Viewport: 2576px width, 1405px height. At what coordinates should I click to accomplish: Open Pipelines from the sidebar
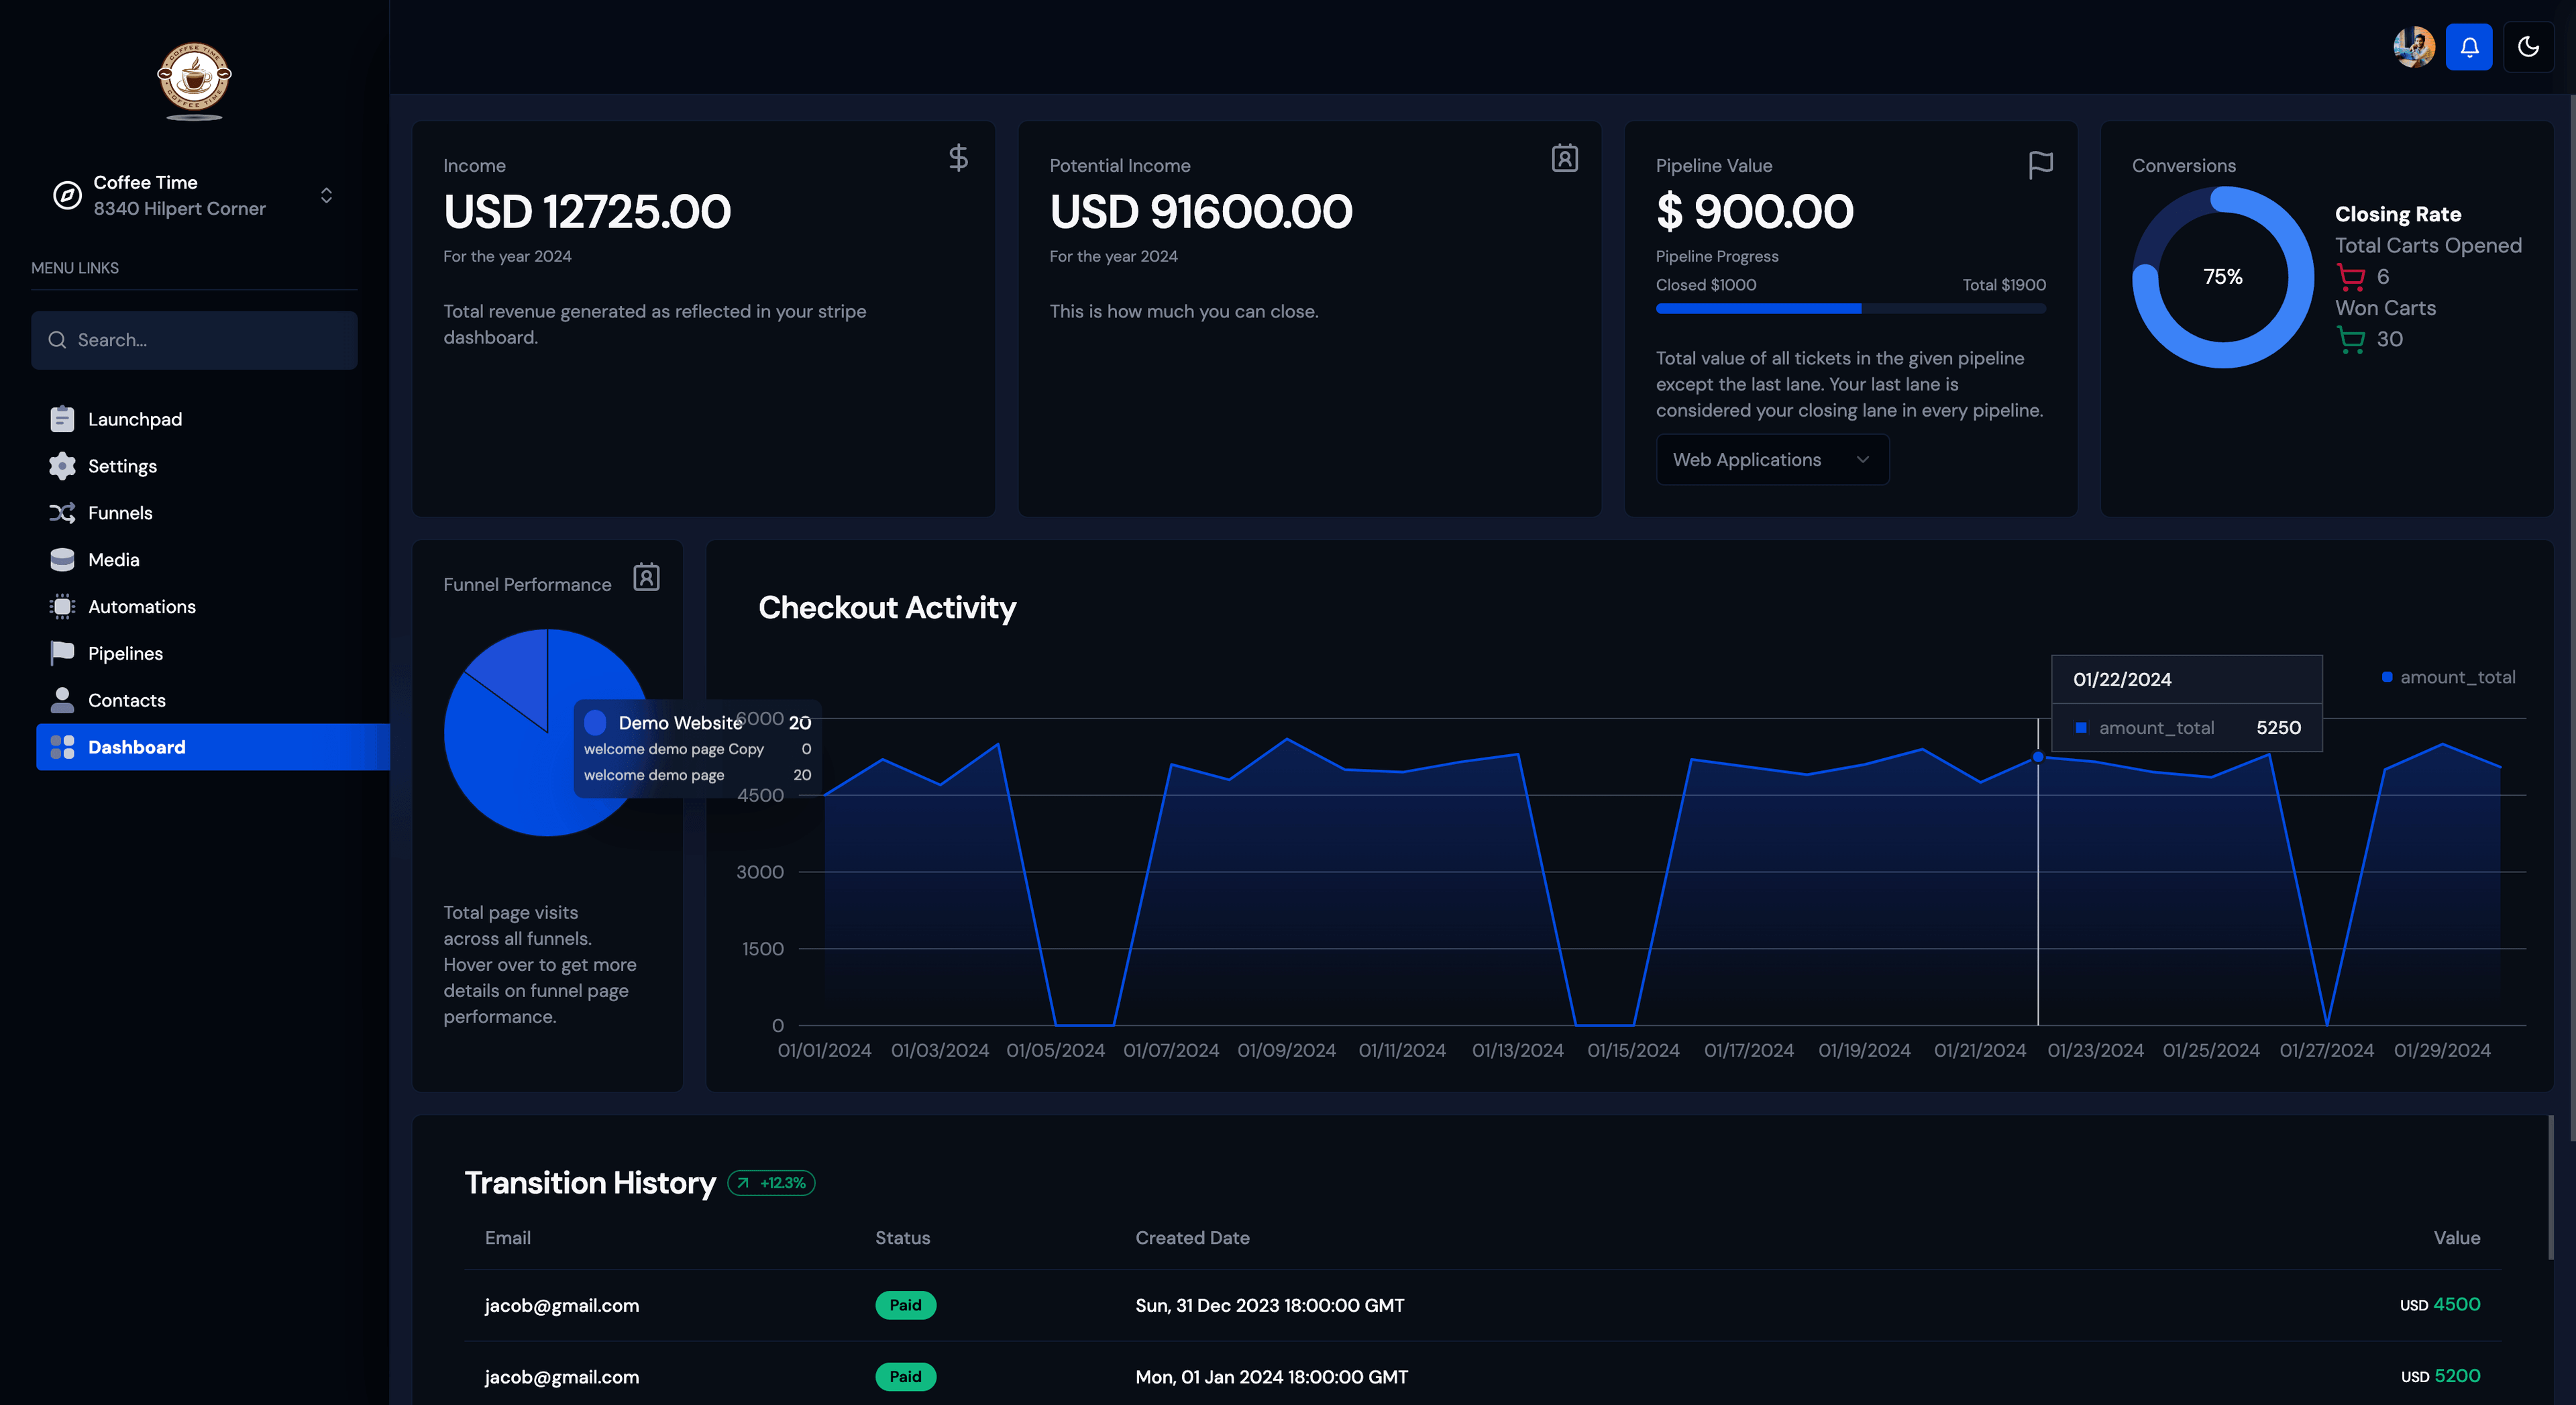[x=125, y=654]
